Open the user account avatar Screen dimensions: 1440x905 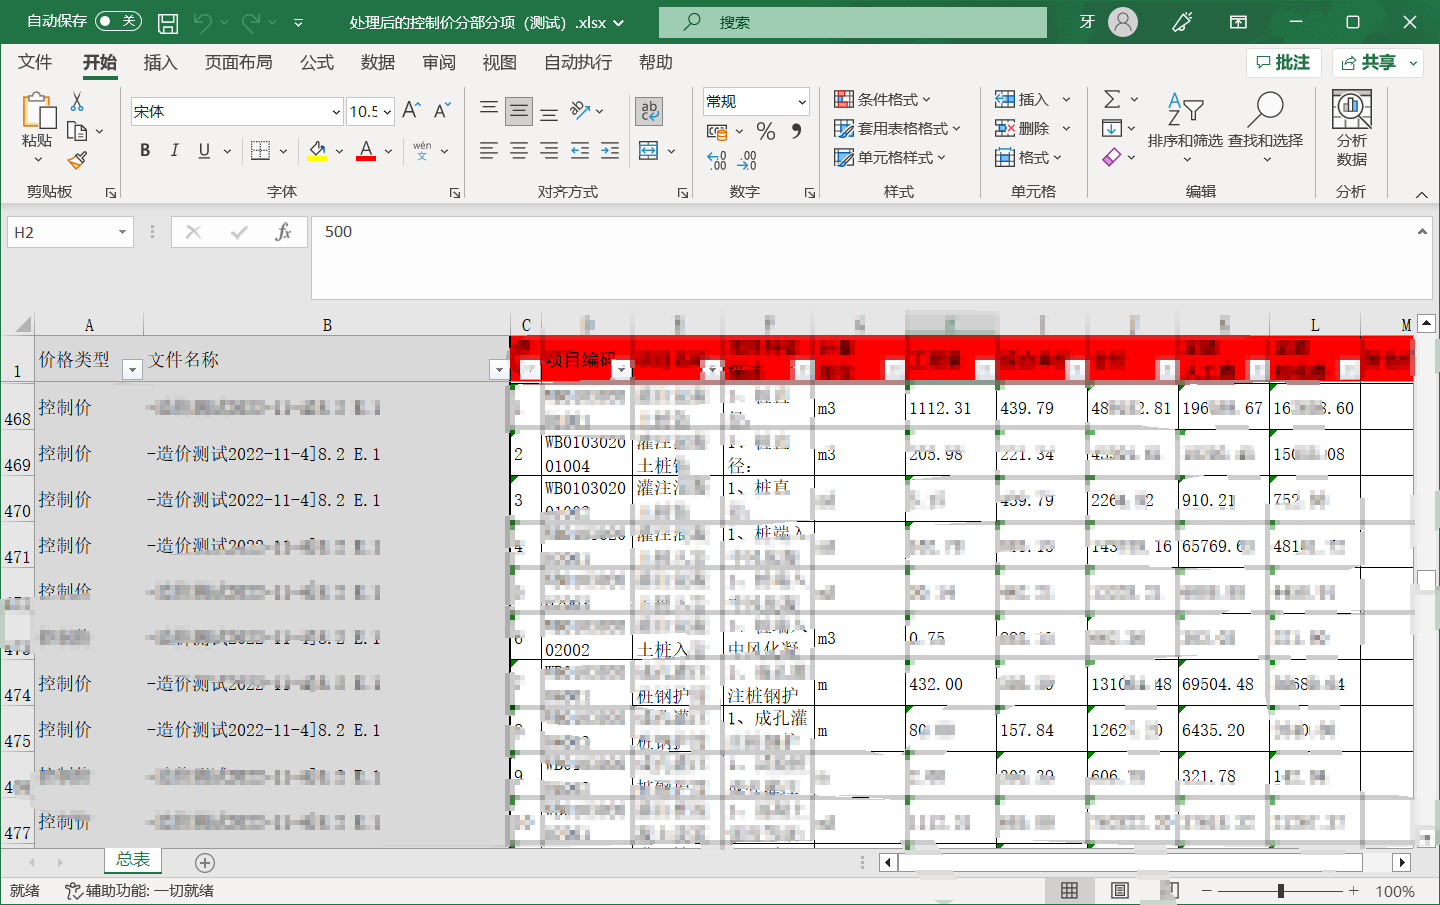(1123, 22)
